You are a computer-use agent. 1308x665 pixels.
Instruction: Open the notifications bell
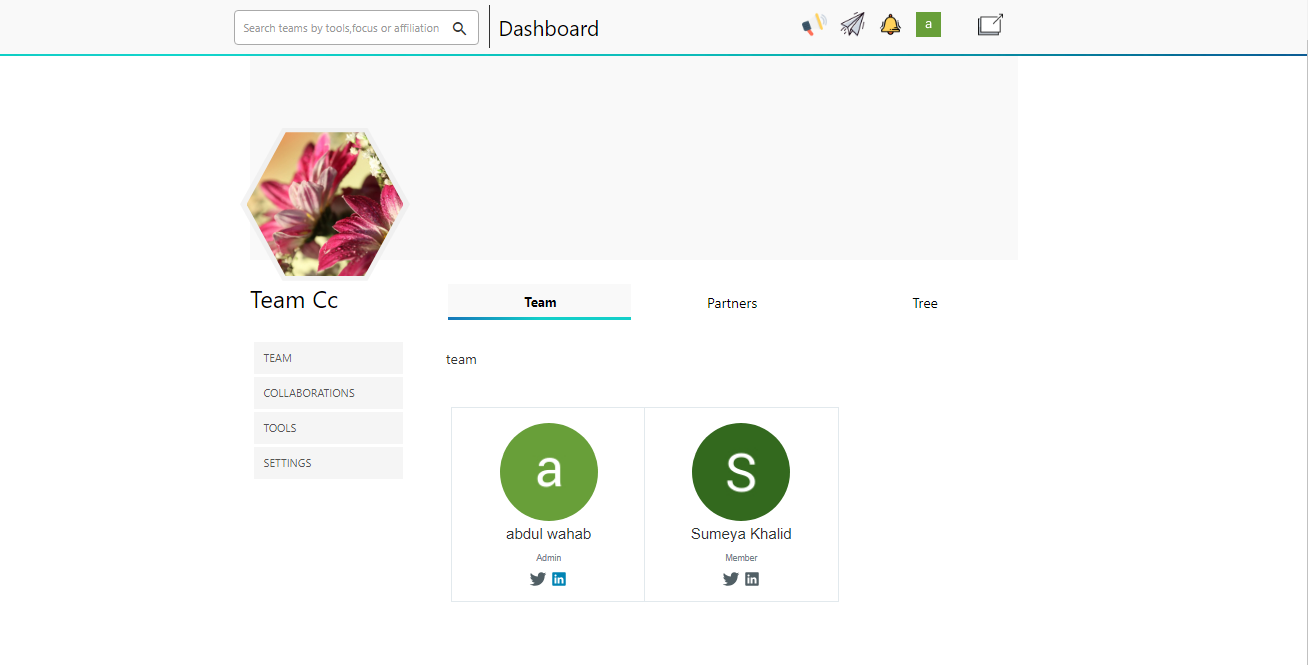tap(890, 25)
